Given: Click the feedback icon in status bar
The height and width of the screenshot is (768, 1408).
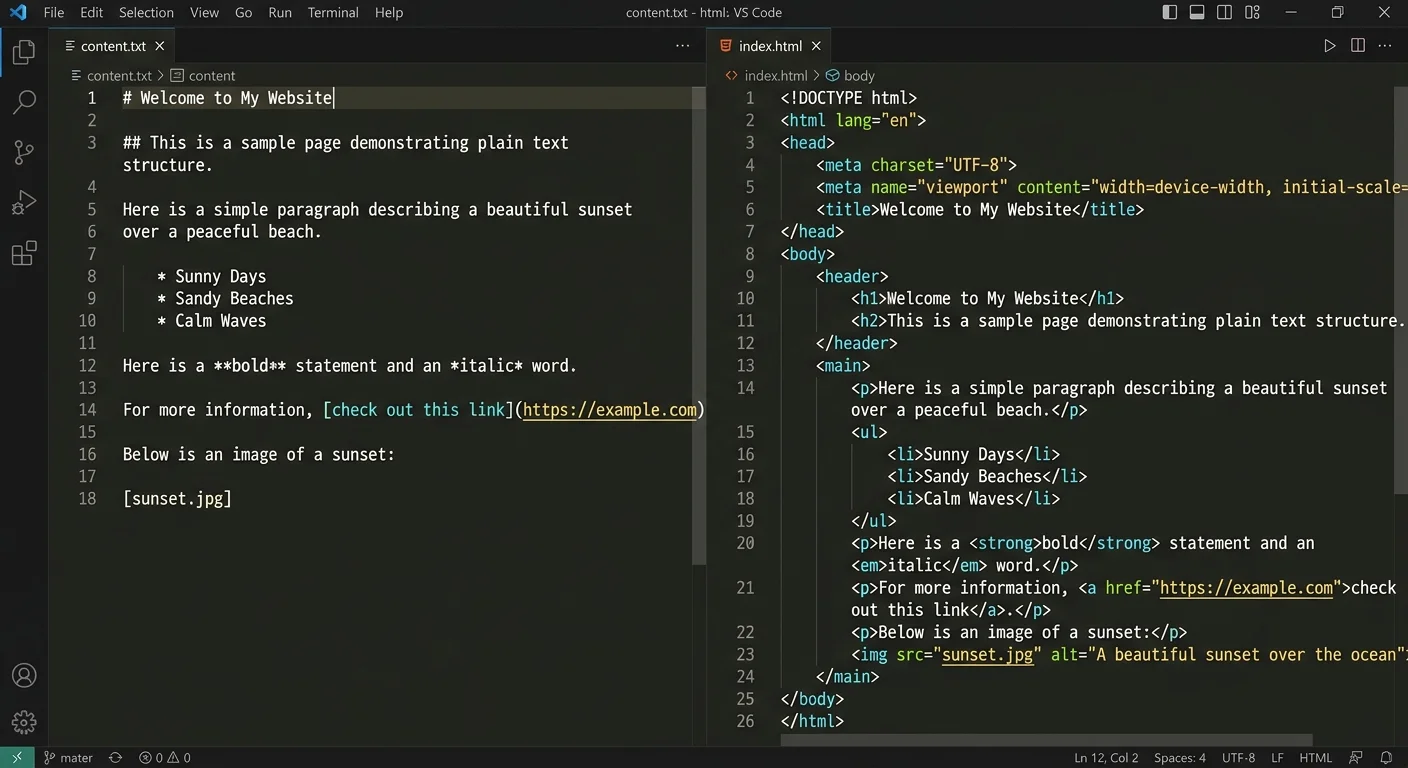Looking at the screenshot, I should 1356,758.
